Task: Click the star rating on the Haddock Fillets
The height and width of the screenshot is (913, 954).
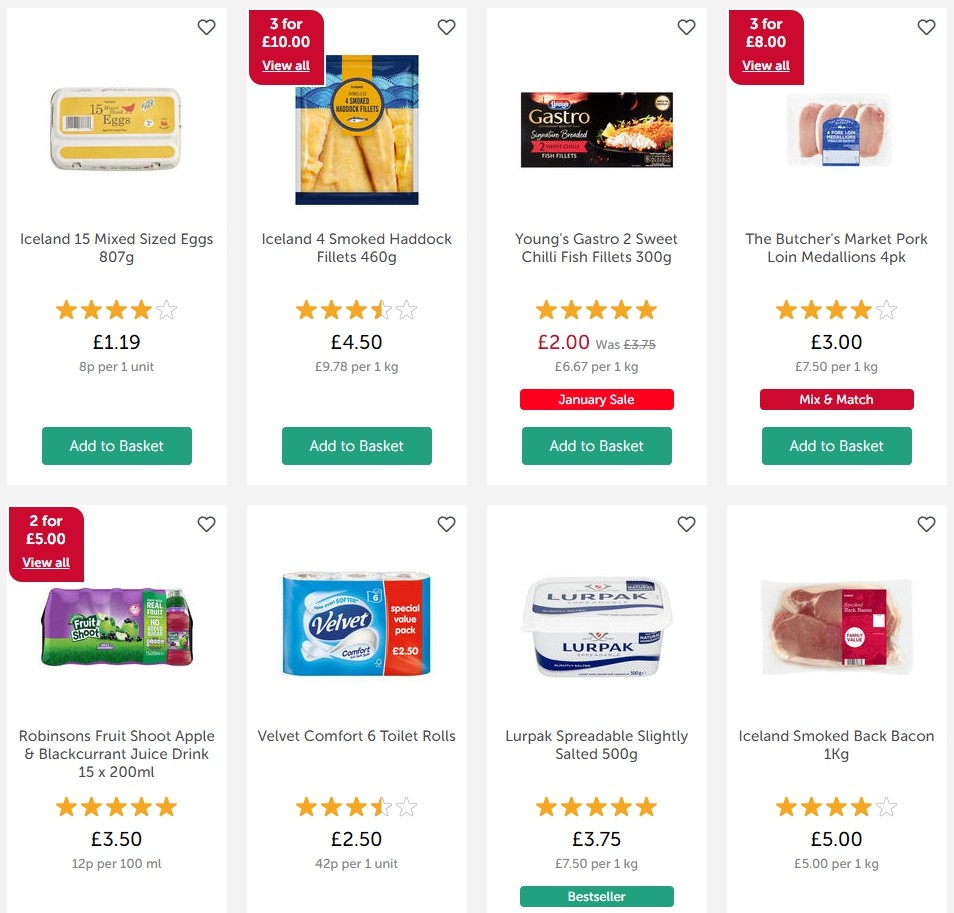Action: [356, 310]
